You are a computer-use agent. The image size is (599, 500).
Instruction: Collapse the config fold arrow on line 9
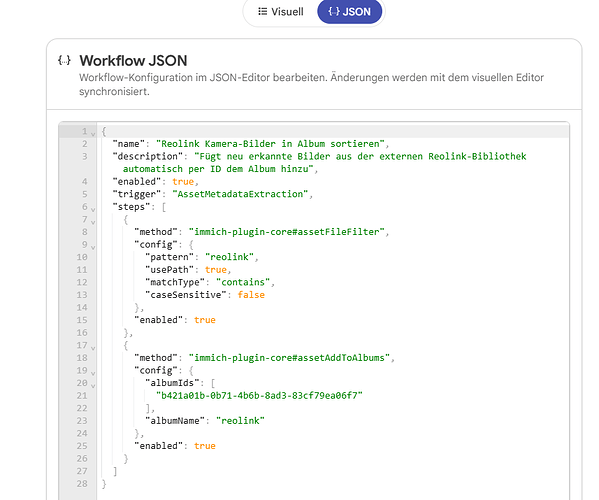[93, 247]
